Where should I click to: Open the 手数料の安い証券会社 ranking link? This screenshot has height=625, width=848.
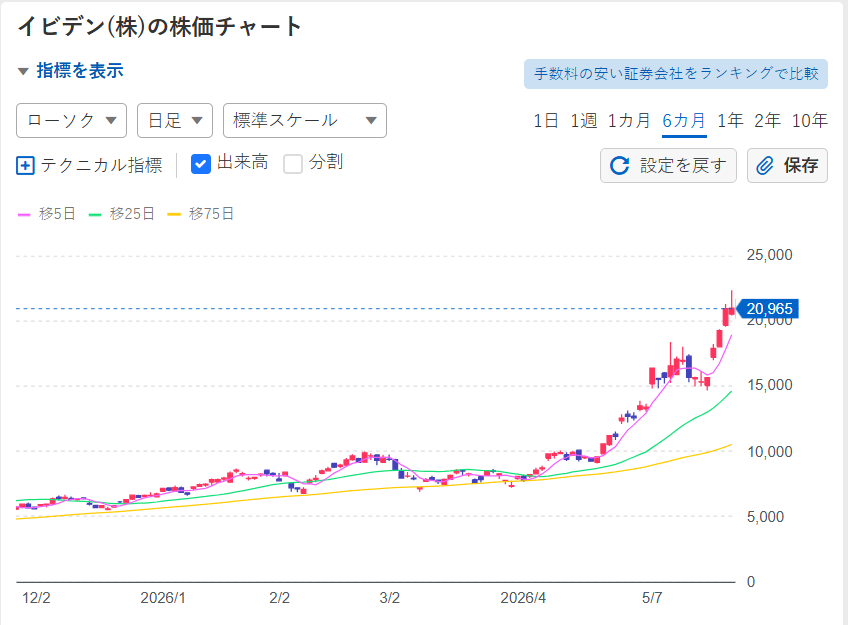coord(676,74)
